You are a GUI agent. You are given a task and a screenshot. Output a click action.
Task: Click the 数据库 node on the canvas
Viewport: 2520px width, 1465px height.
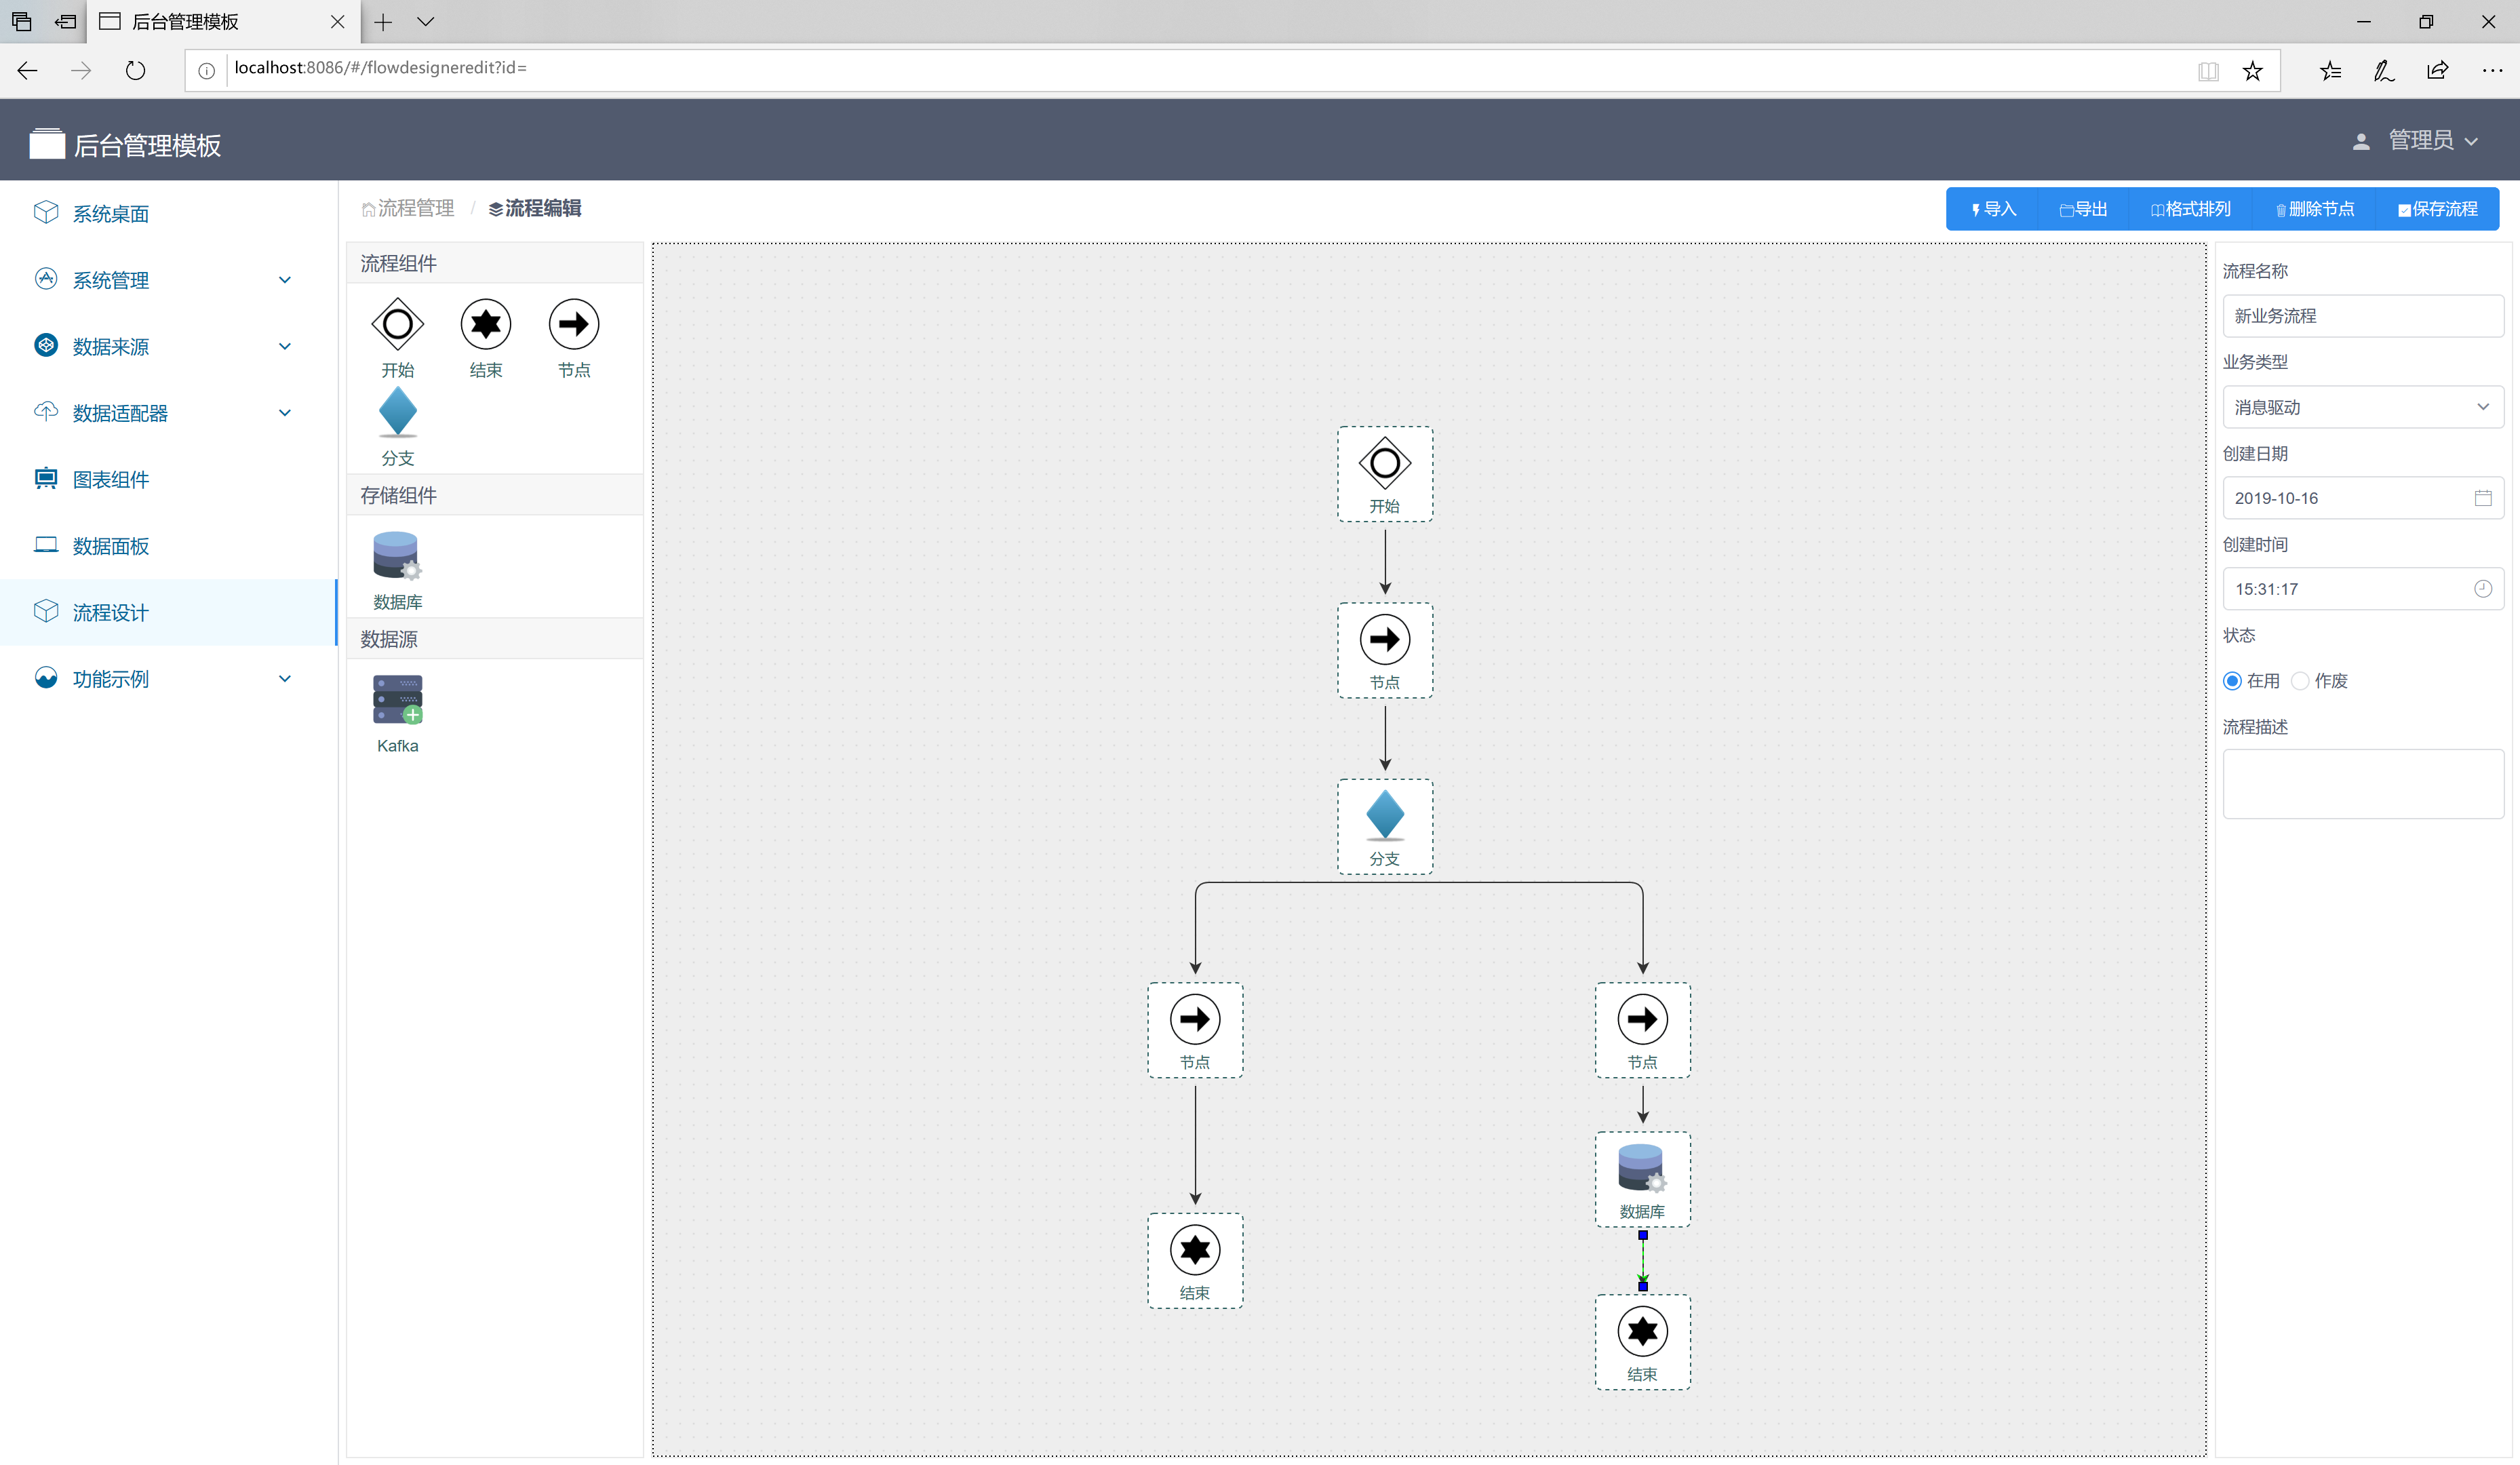[1642, 1178]
